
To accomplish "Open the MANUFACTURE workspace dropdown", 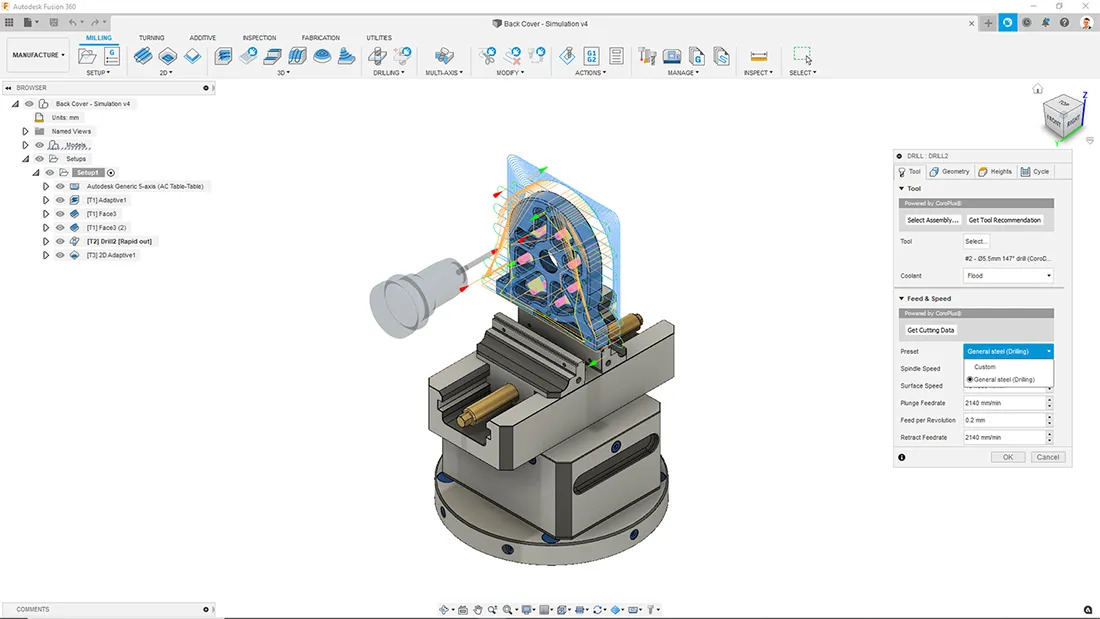I will click(38, 55).
